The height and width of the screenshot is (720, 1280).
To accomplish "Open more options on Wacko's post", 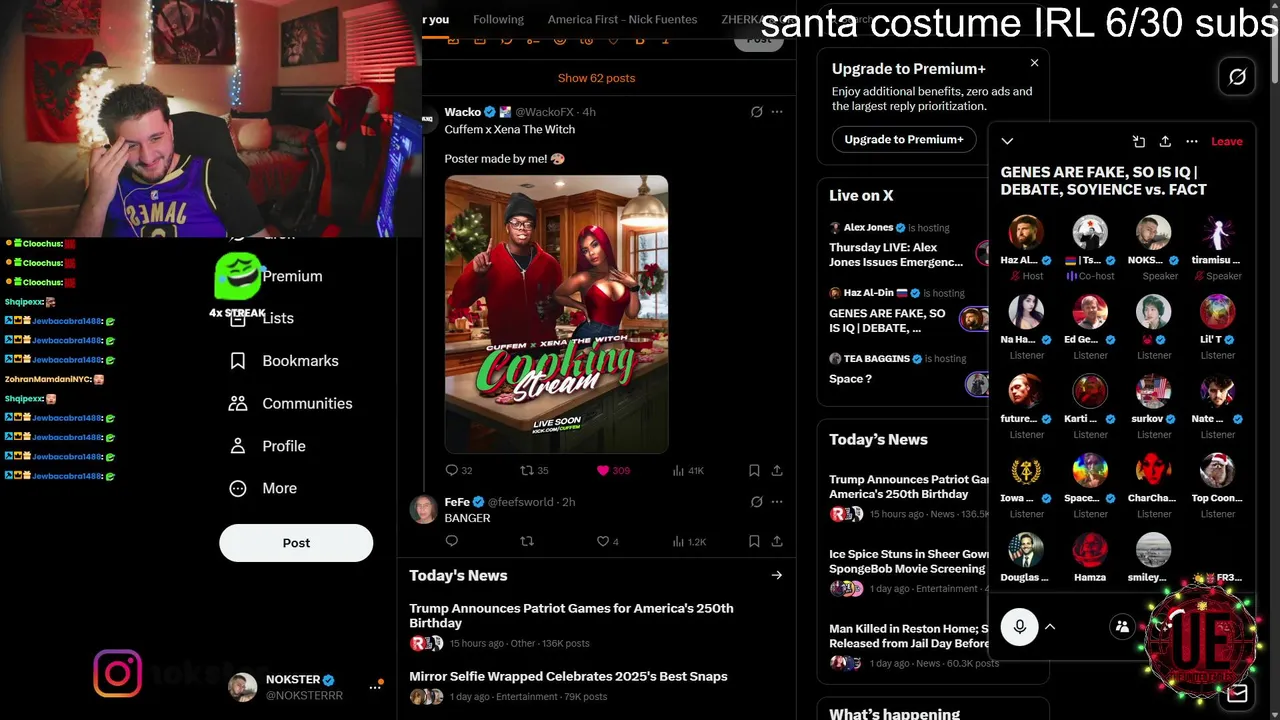I will (x=777, y=112).
